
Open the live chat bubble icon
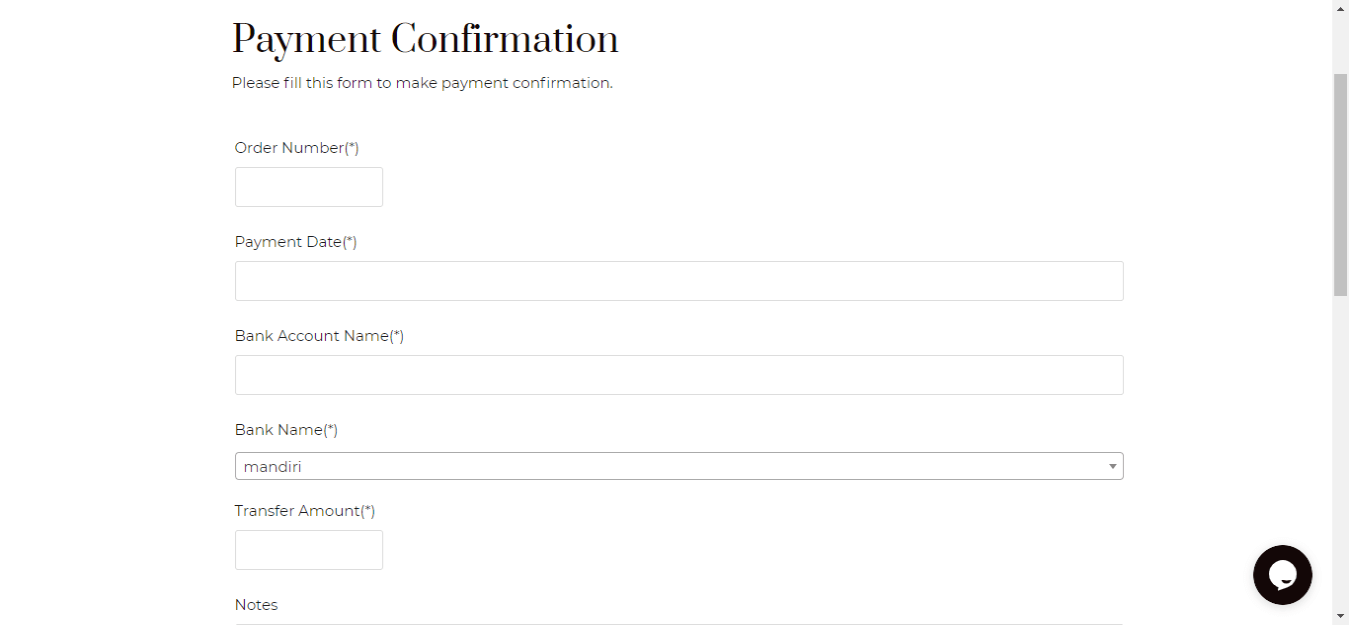point(1282,575)
